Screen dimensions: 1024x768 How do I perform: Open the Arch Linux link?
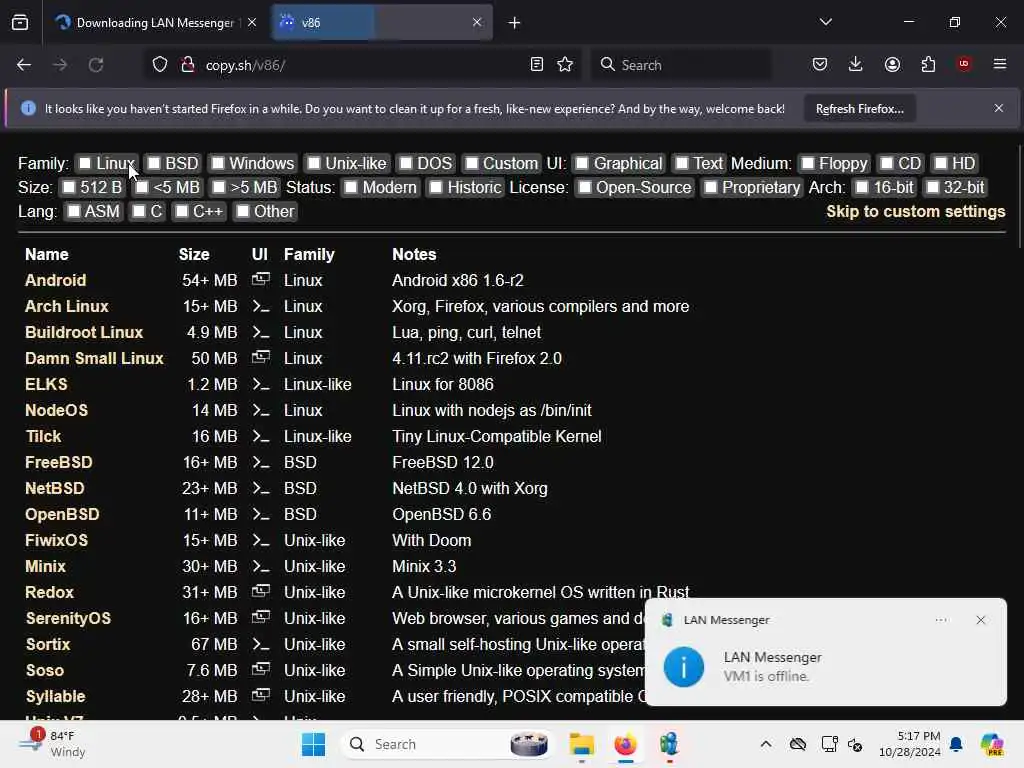click(67, 306)
